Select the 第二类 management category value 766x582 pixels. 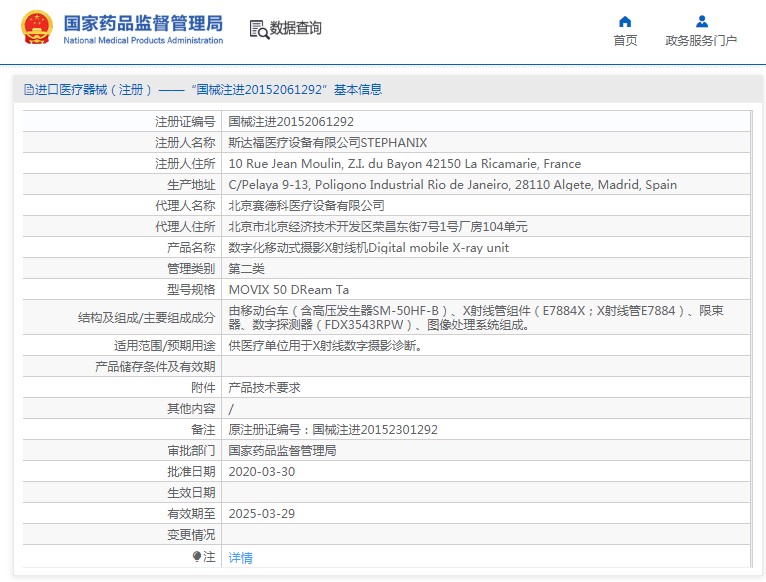coord(247,269)
